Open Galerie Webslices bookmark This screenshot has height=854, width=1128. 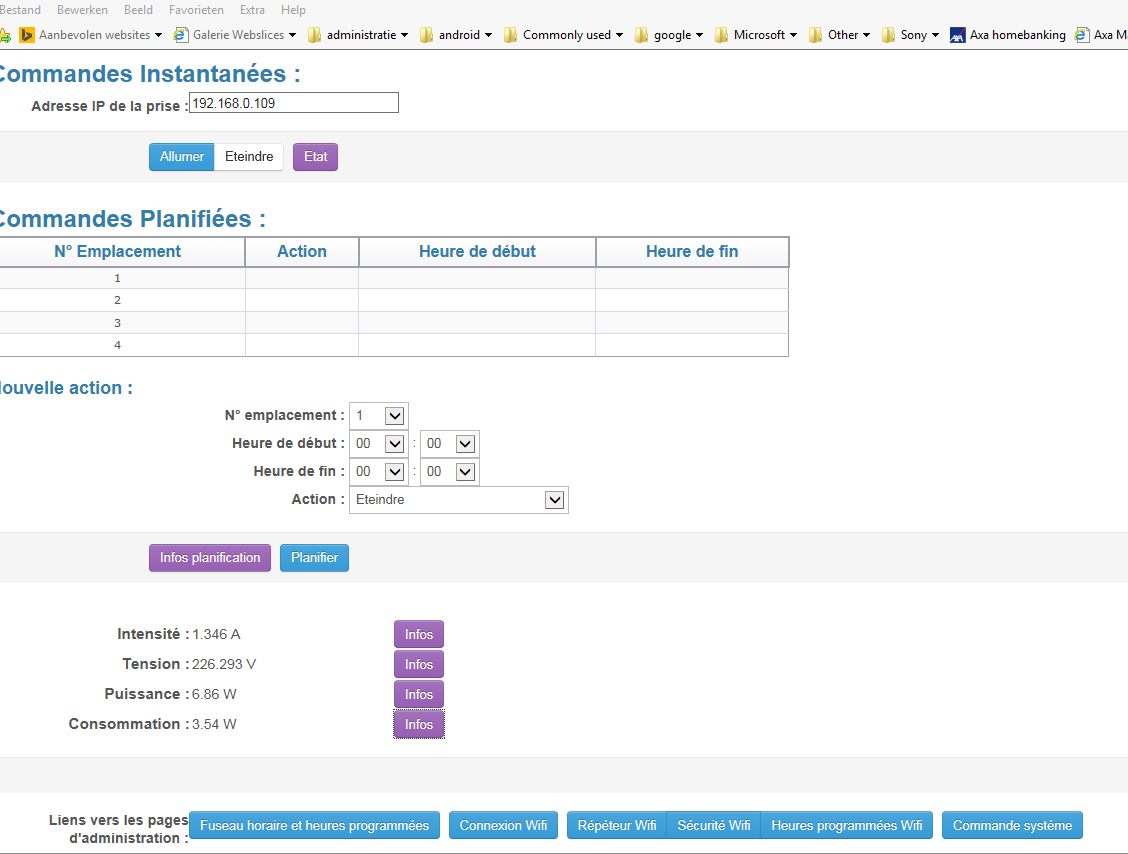[236, 35]
